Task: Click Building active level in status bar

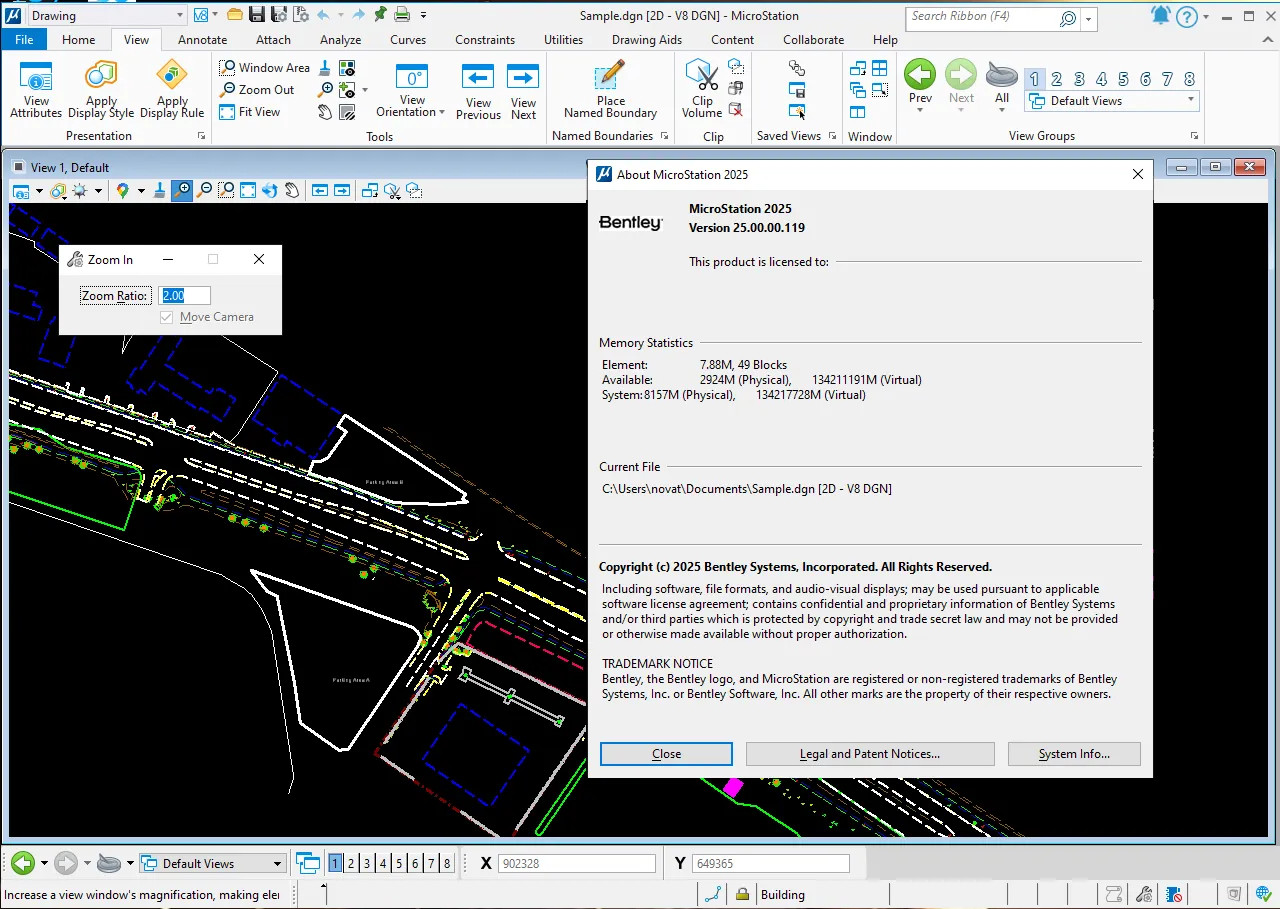Action: pos(783,894)
